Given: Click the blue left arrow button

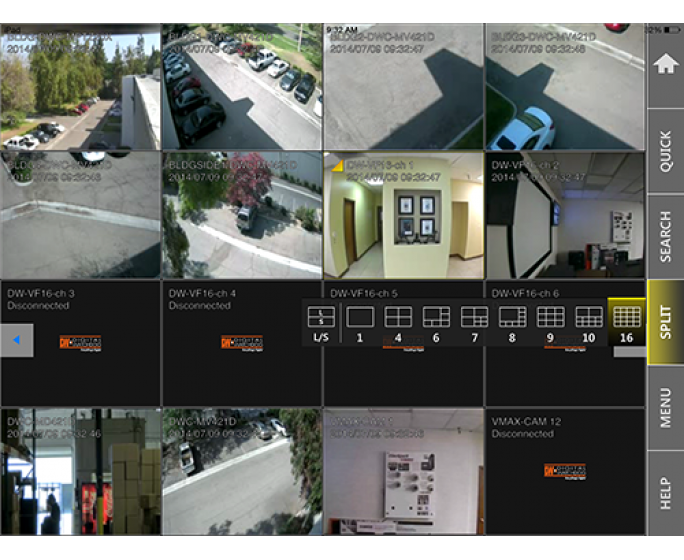Looking at the screenshot, I should tap(17, 340).
